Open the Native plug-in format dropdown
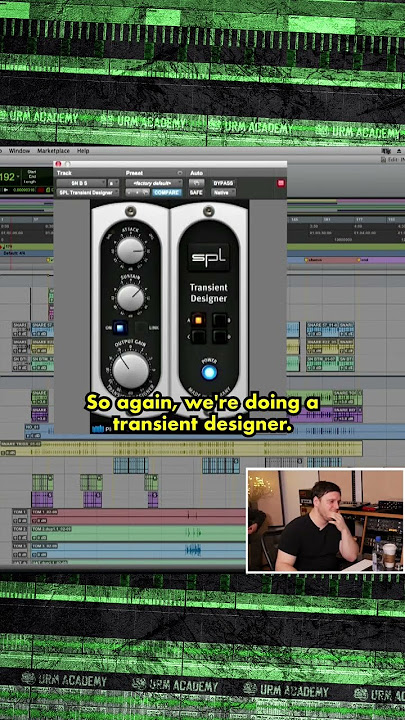This screenshot has width=405, height=720. [x=224, y=192]
